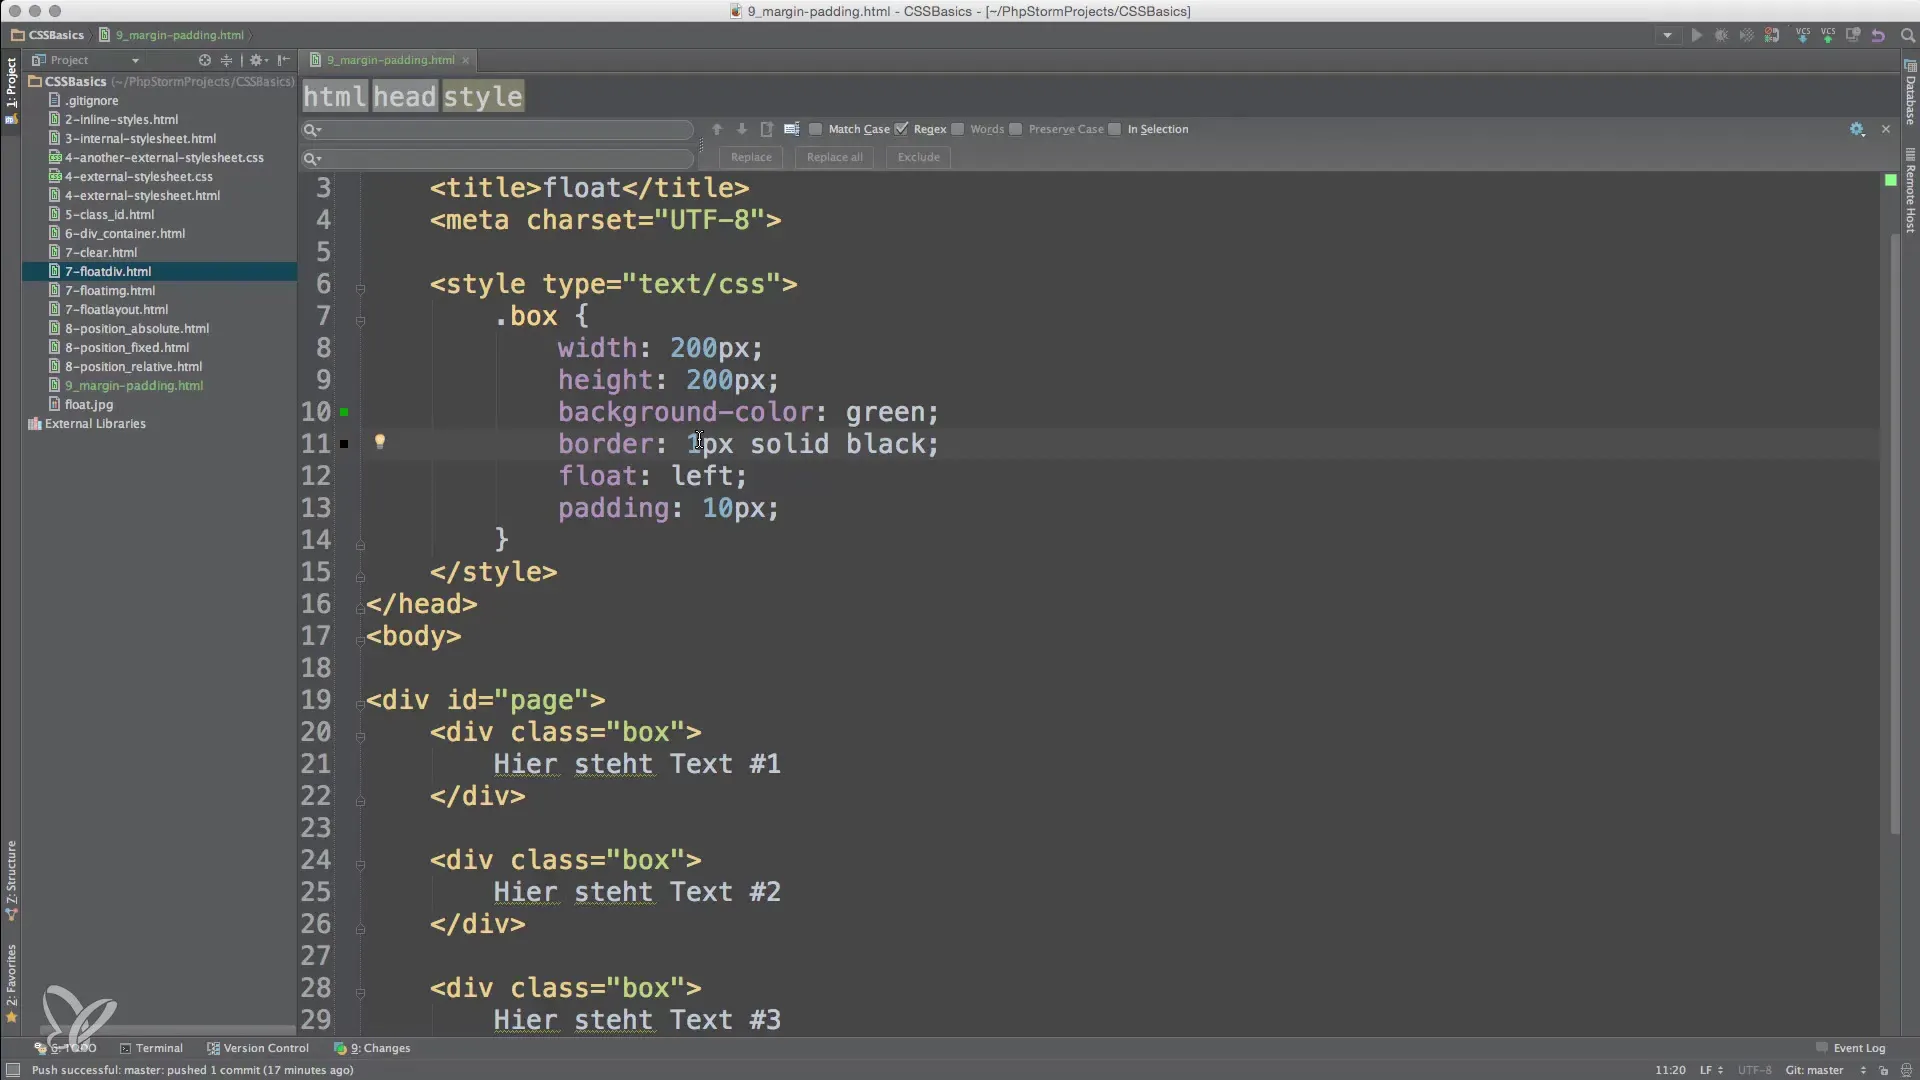Click the add selection for occurrences icon
The width and height of the screenshot is (1920, 1080).
coord(792,129)
